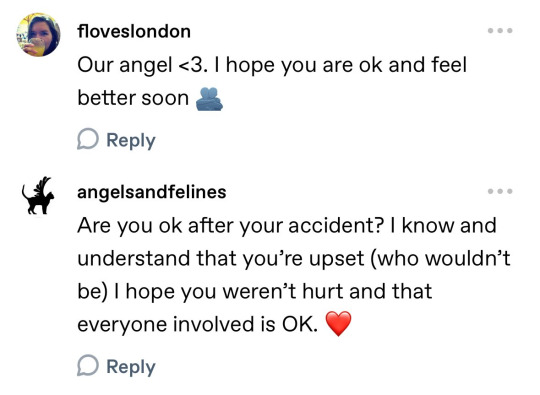Click speech bubble icon under floveslondon's comment
Screen dimensions: 540x395
point(87,139)
